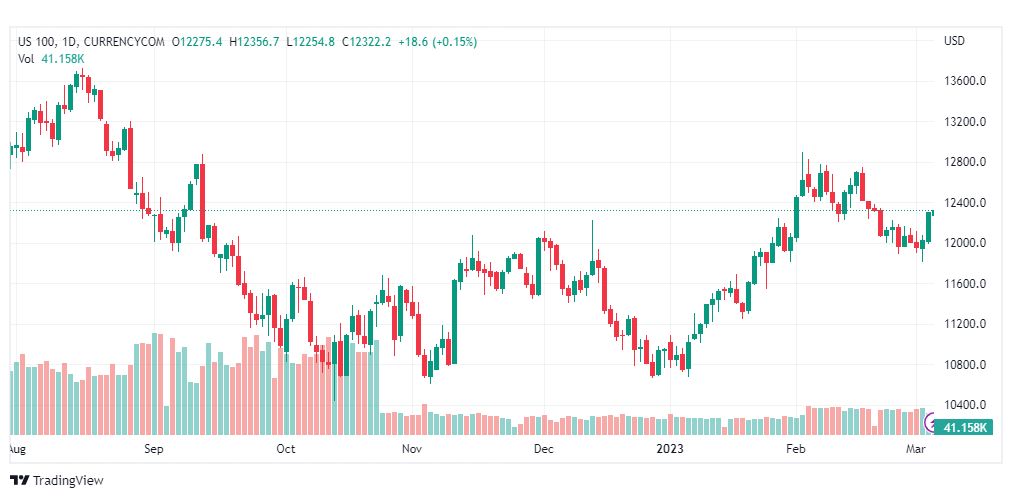Click the 41.158K value next to Vol
Screen dimensions: 1012x498
pos(62,58)
